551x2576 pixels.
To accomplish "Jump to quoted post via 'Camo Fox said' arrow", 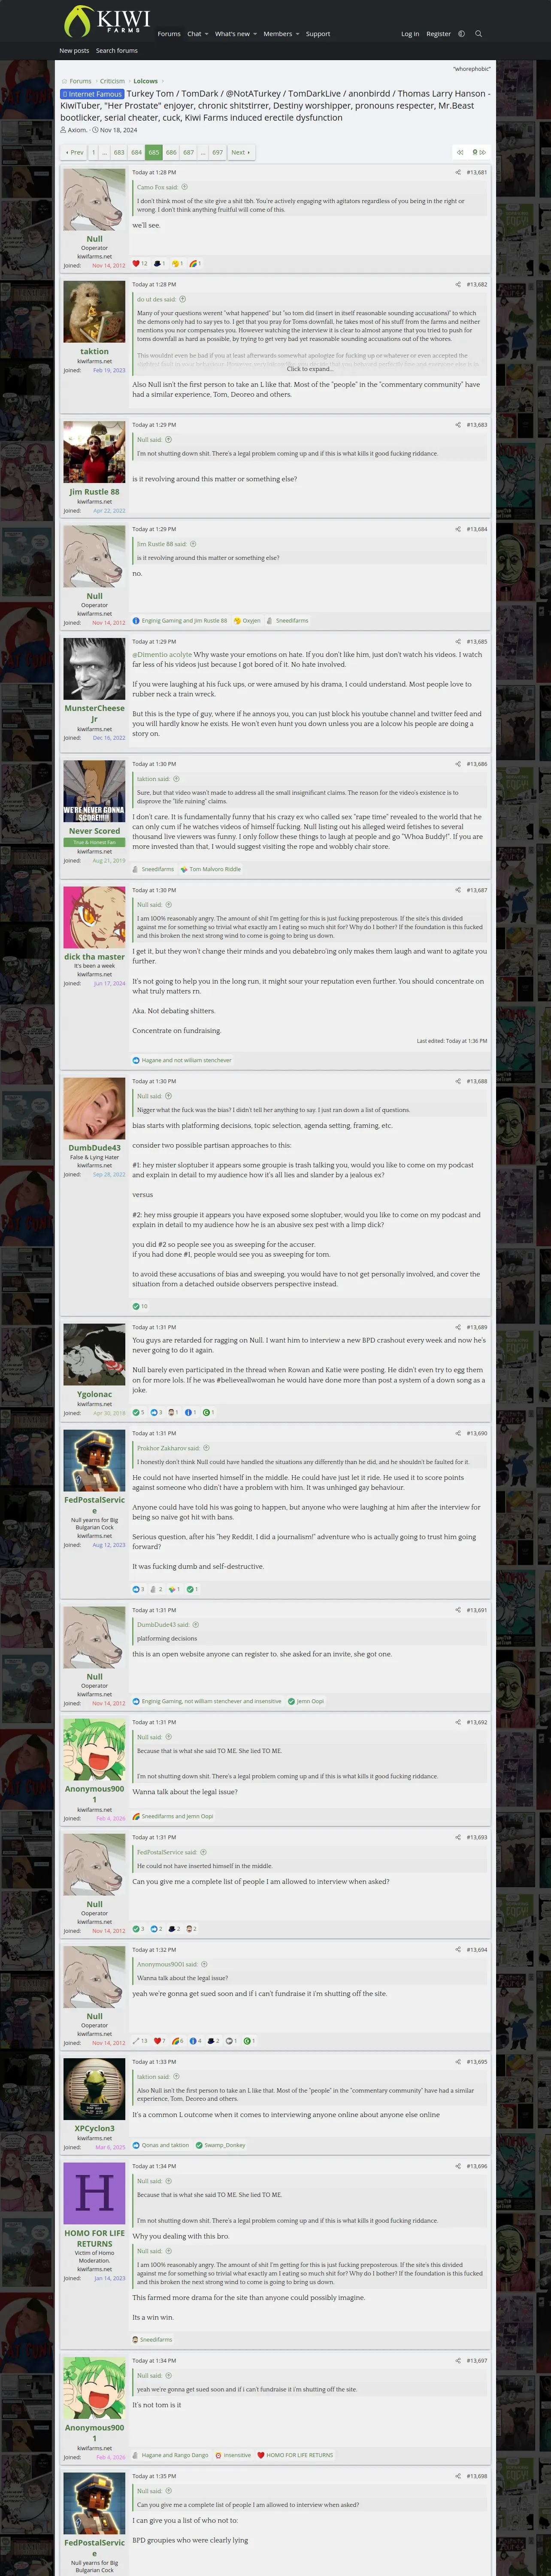I will click(x=184, y=187).
